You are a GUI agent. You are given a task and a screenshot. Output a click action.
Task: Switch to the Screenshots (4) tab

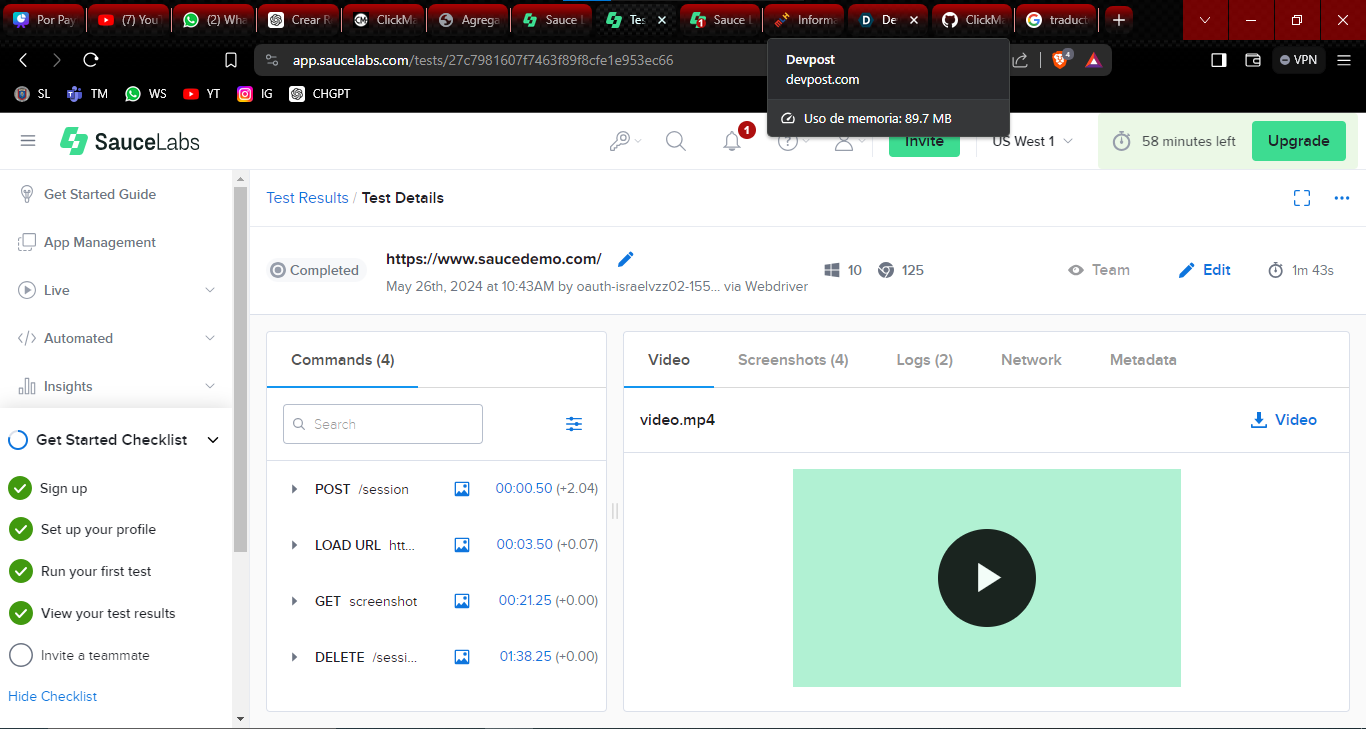(x=793, y=360)
